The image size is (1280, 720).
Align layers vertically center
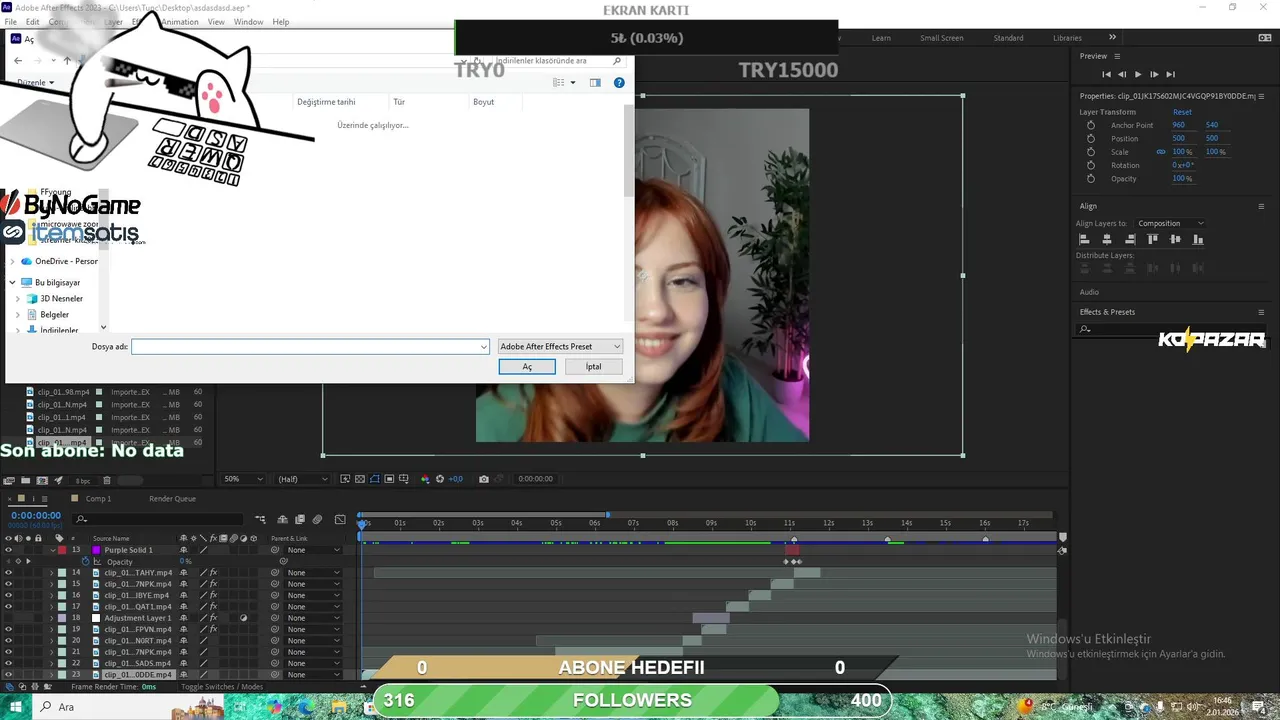pyautogui.click(x=1175, y=239)
